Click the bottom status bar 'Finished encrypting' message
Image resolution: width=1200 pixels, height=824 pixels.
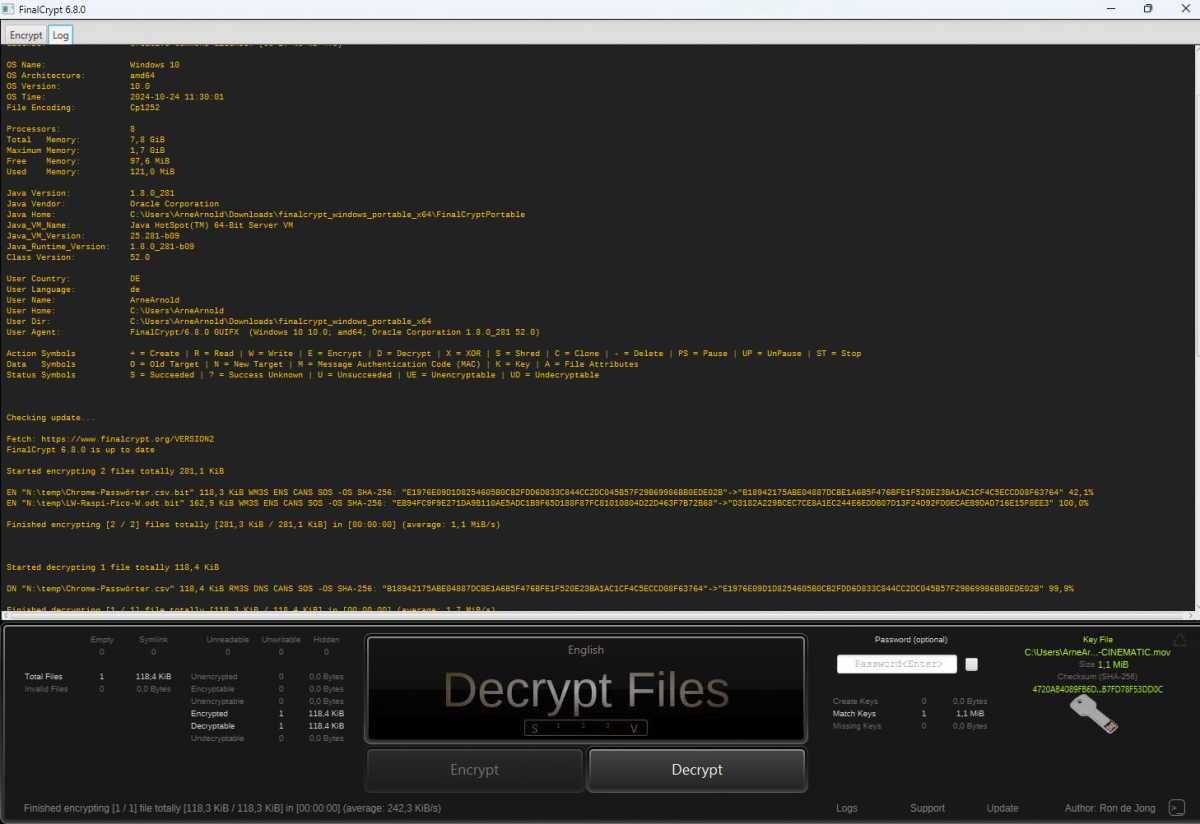232,808
